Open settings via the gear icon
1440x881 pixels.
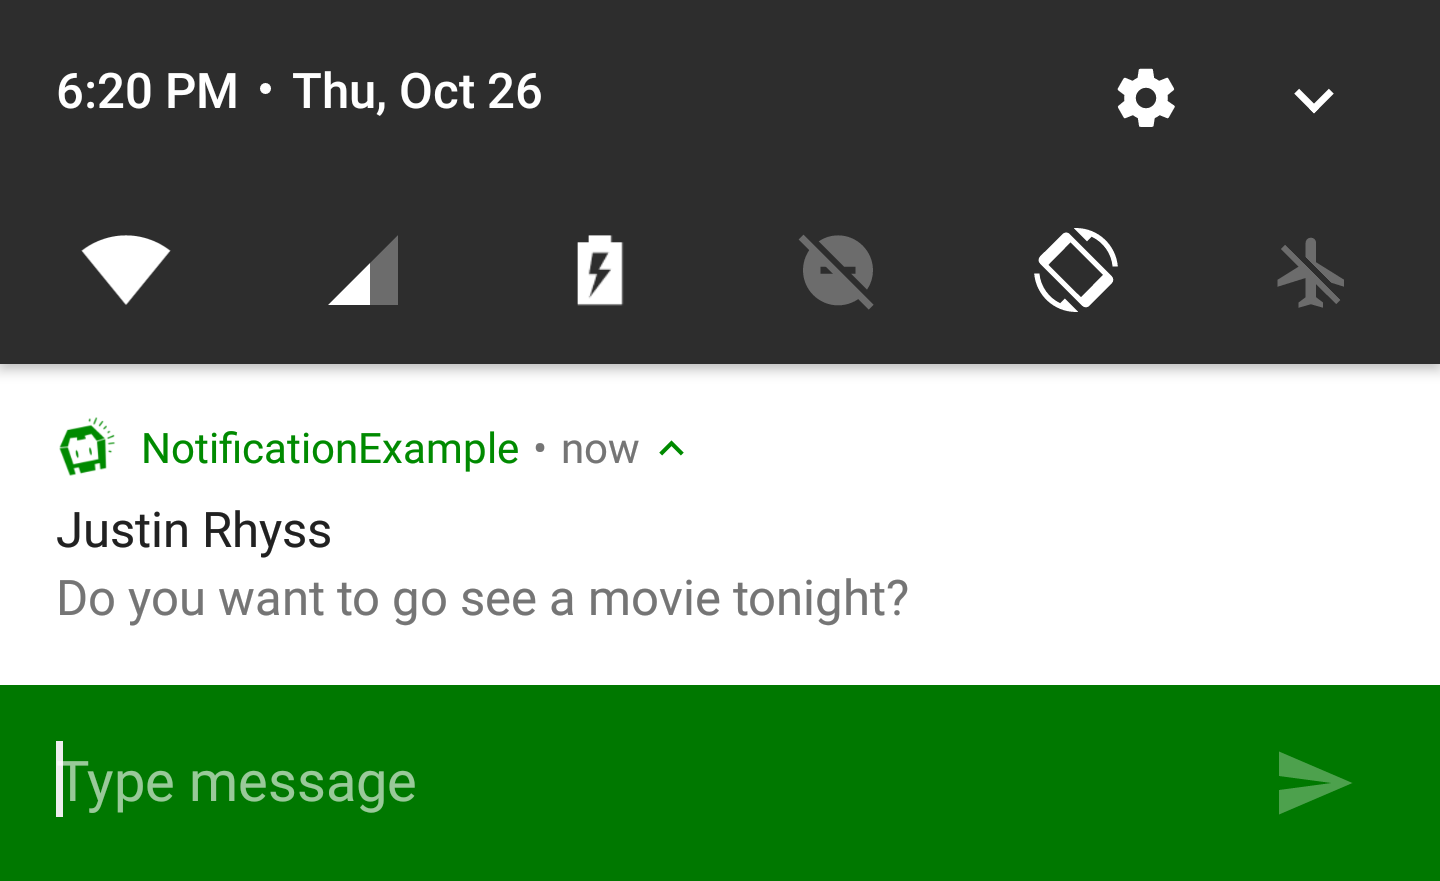(x=1146, y=98)
